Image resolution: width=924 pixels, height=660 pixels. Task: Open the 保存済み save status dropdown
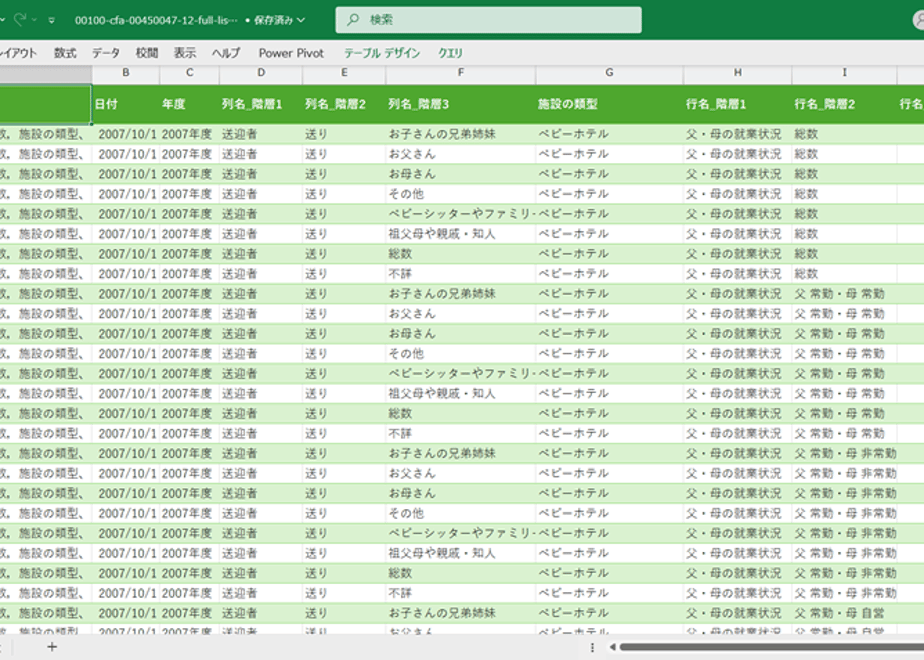coord(279,20)
